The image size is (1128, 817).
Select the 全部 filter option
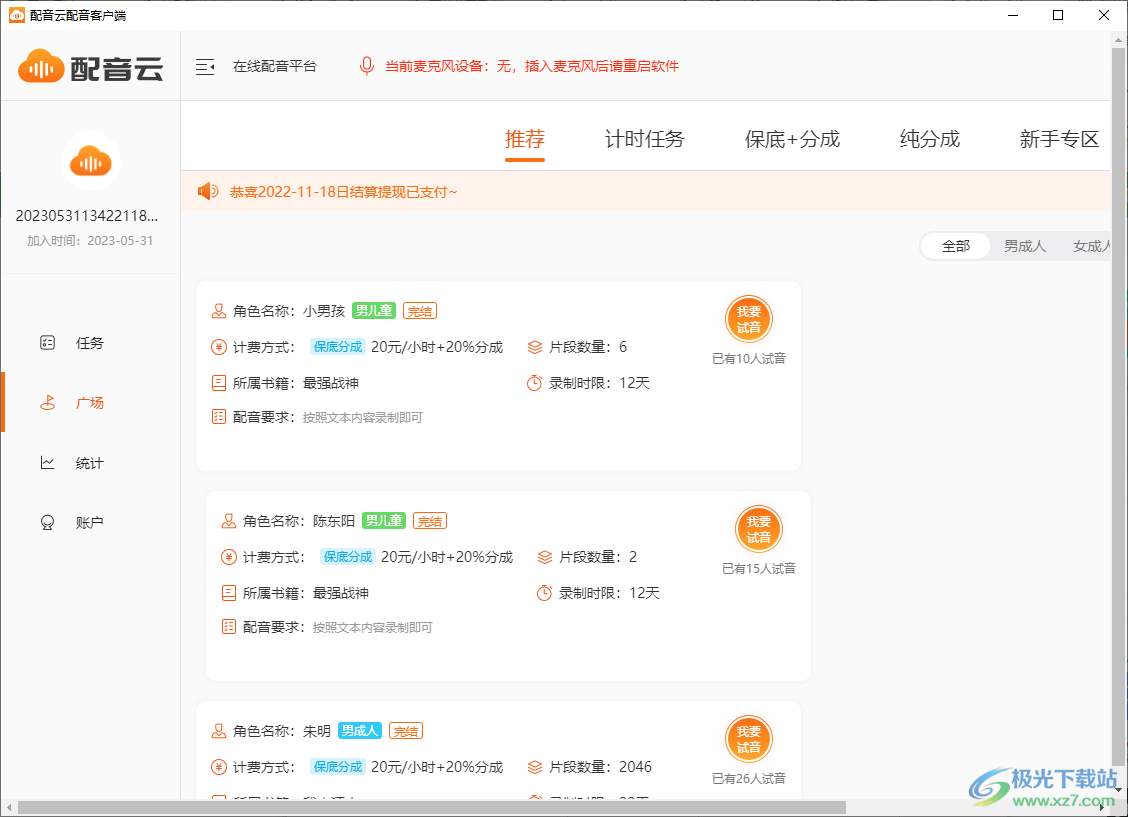pos(955,245)
